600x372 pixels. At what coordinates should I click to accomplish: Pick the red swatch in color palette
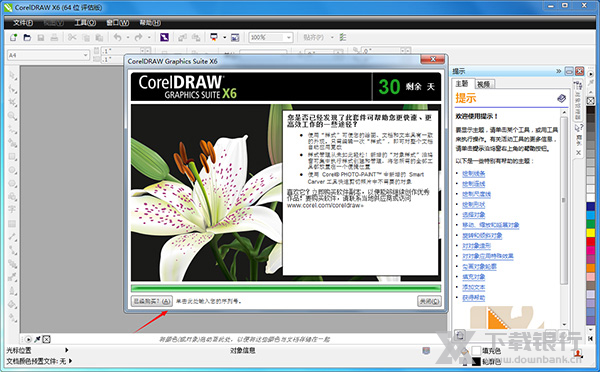point(591,241)
